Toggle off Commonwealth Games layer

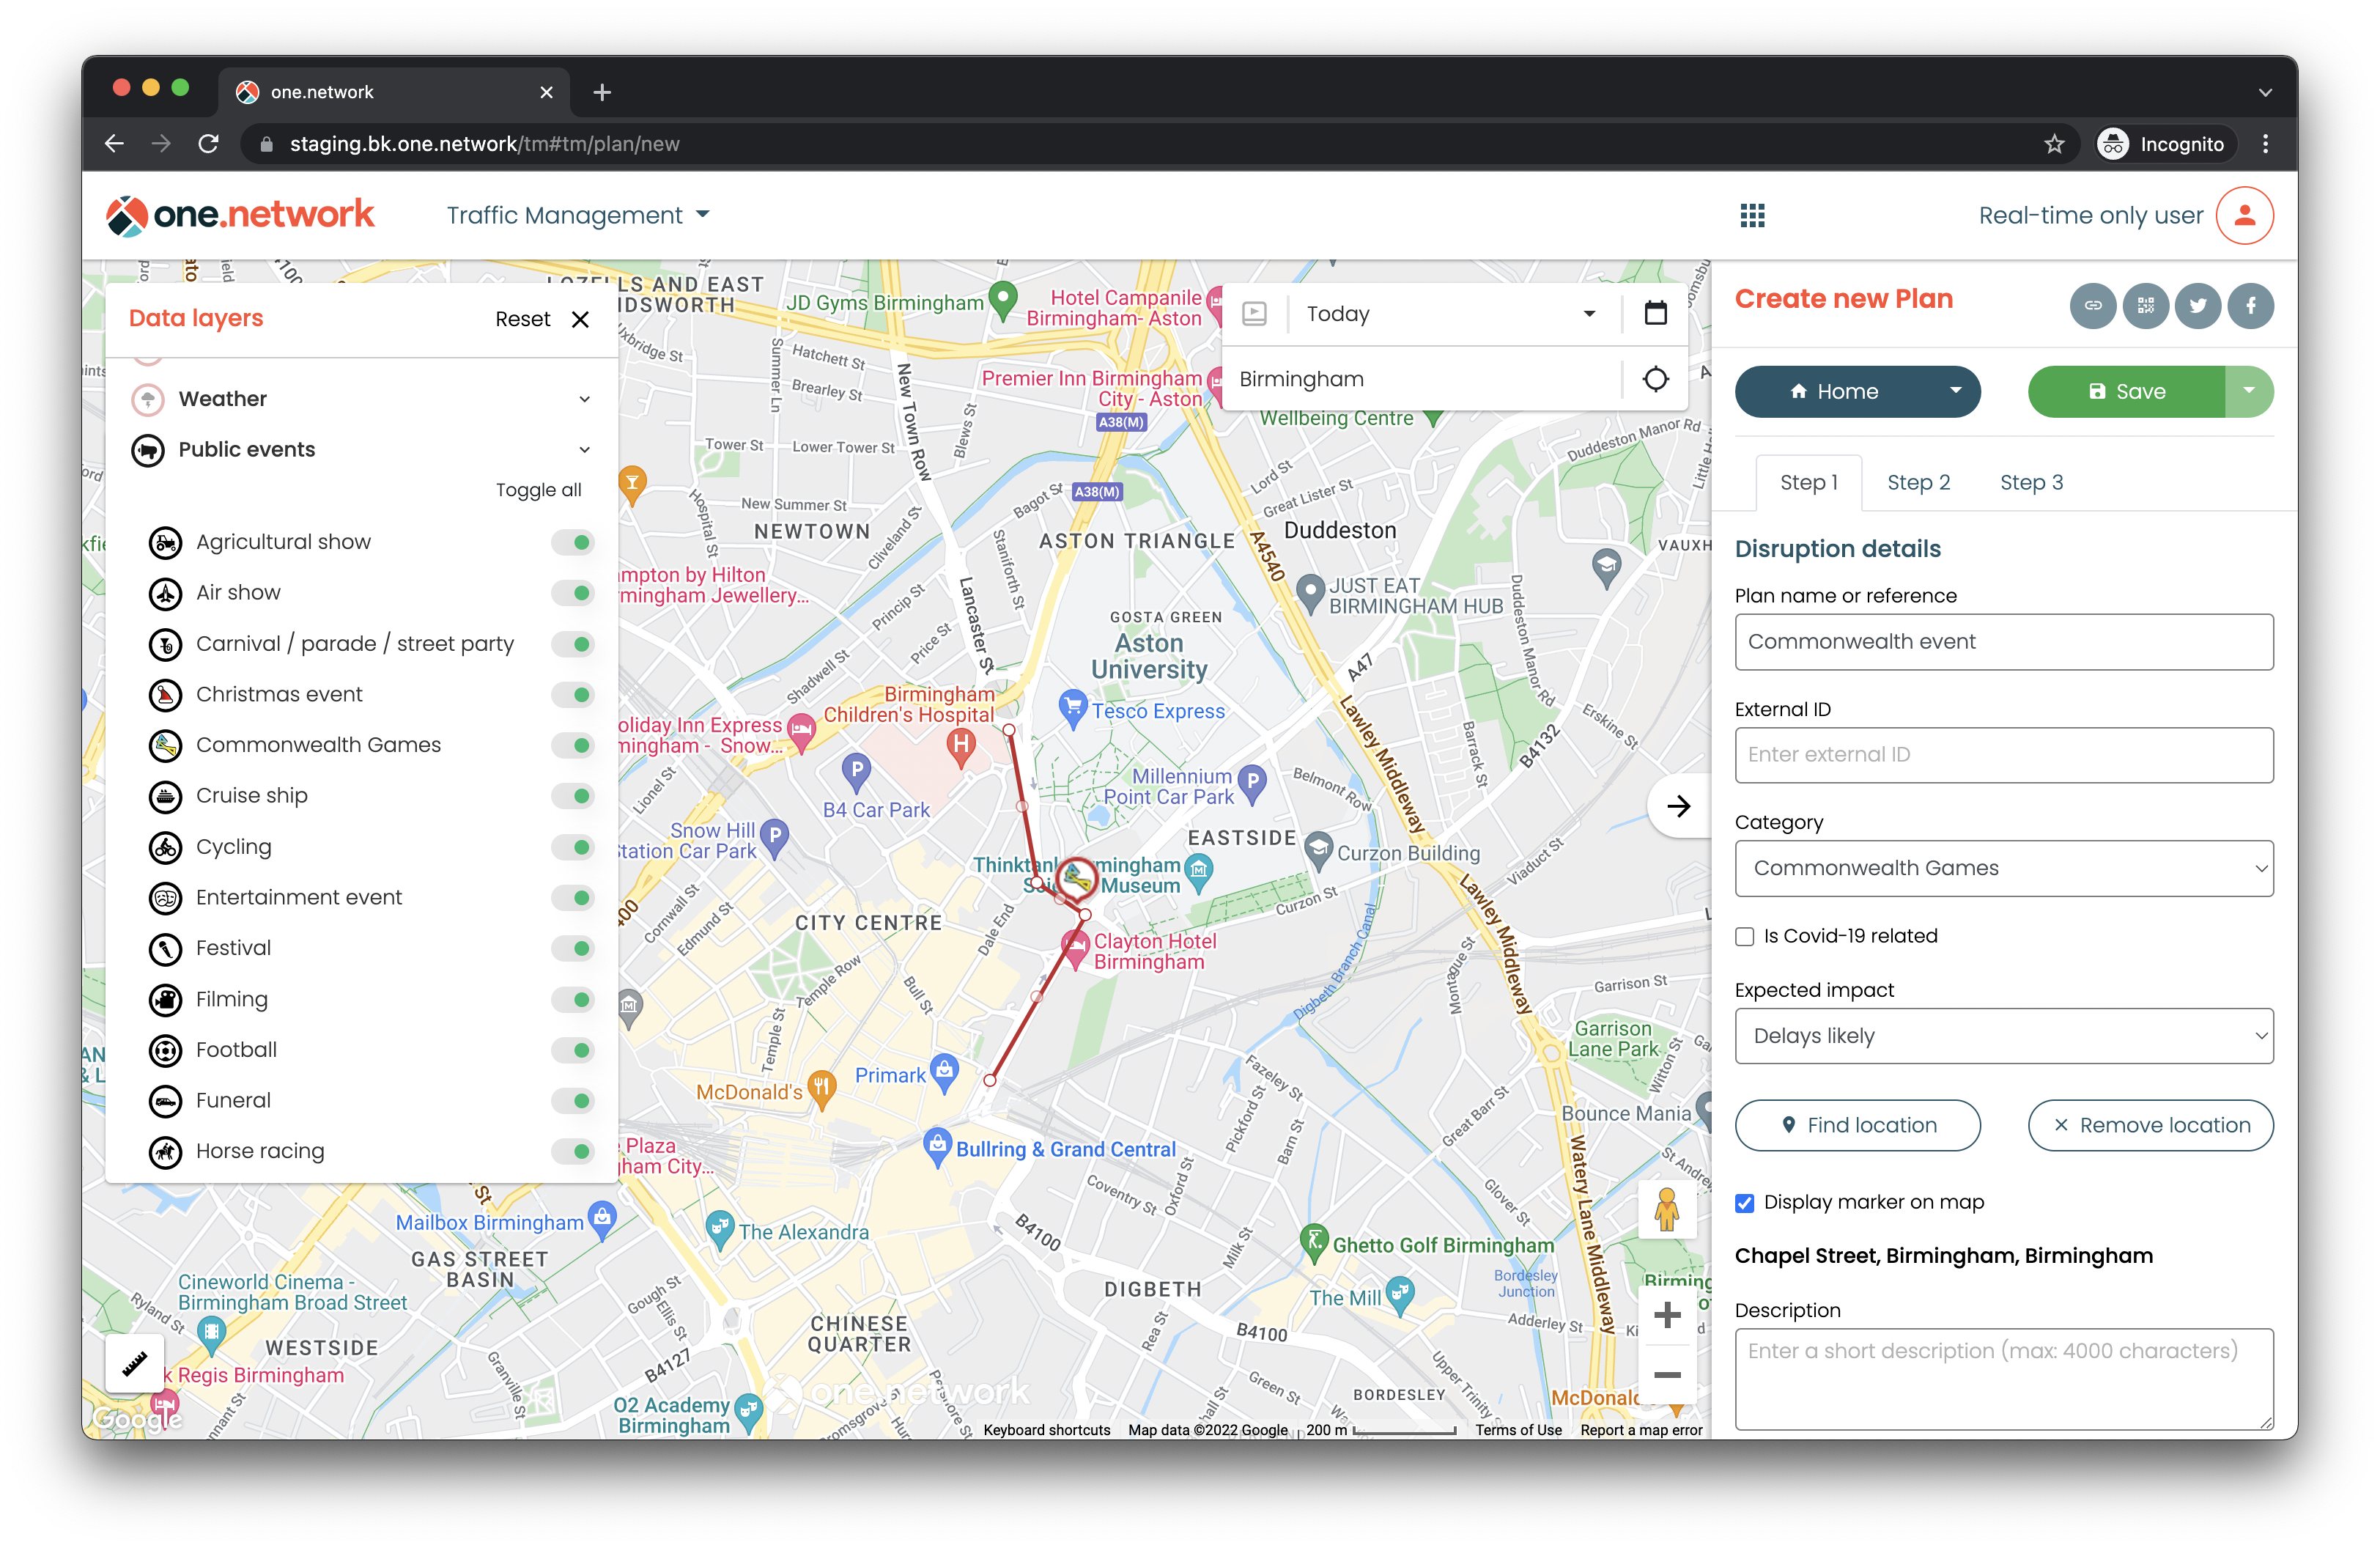click(x=574, y=745)
